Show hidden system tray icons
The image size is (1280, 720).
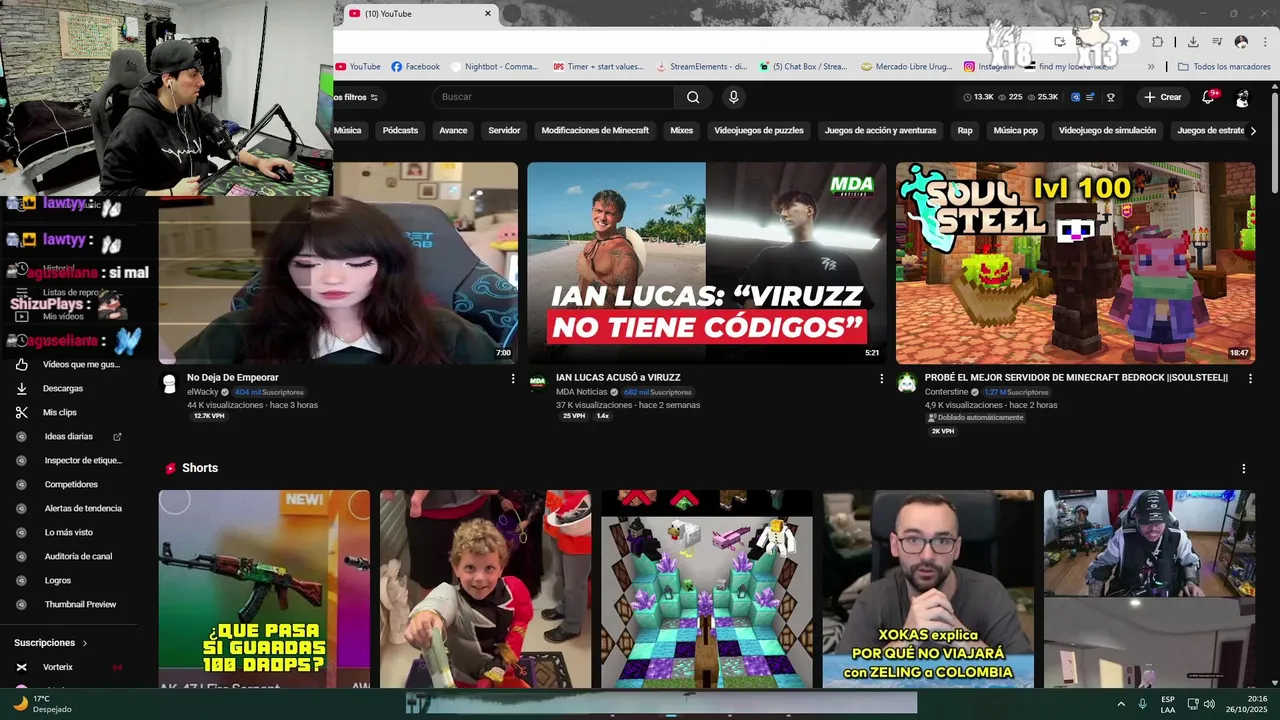pos(1121,704)
